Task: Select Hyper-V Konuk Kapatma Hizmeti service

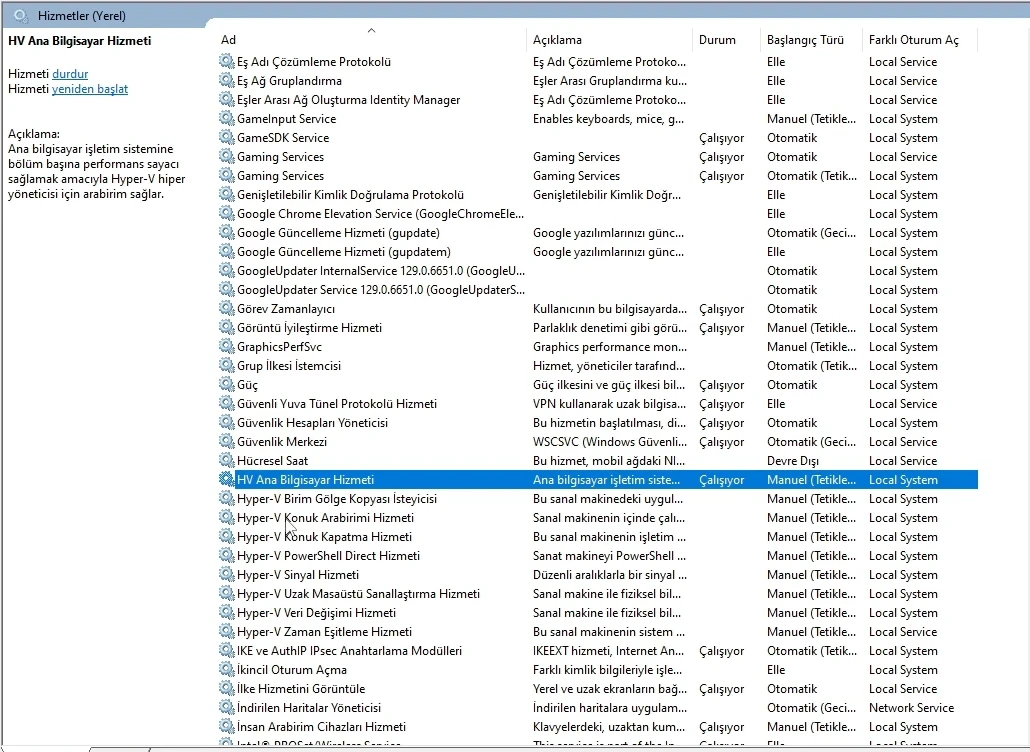Action: (325, 537)
